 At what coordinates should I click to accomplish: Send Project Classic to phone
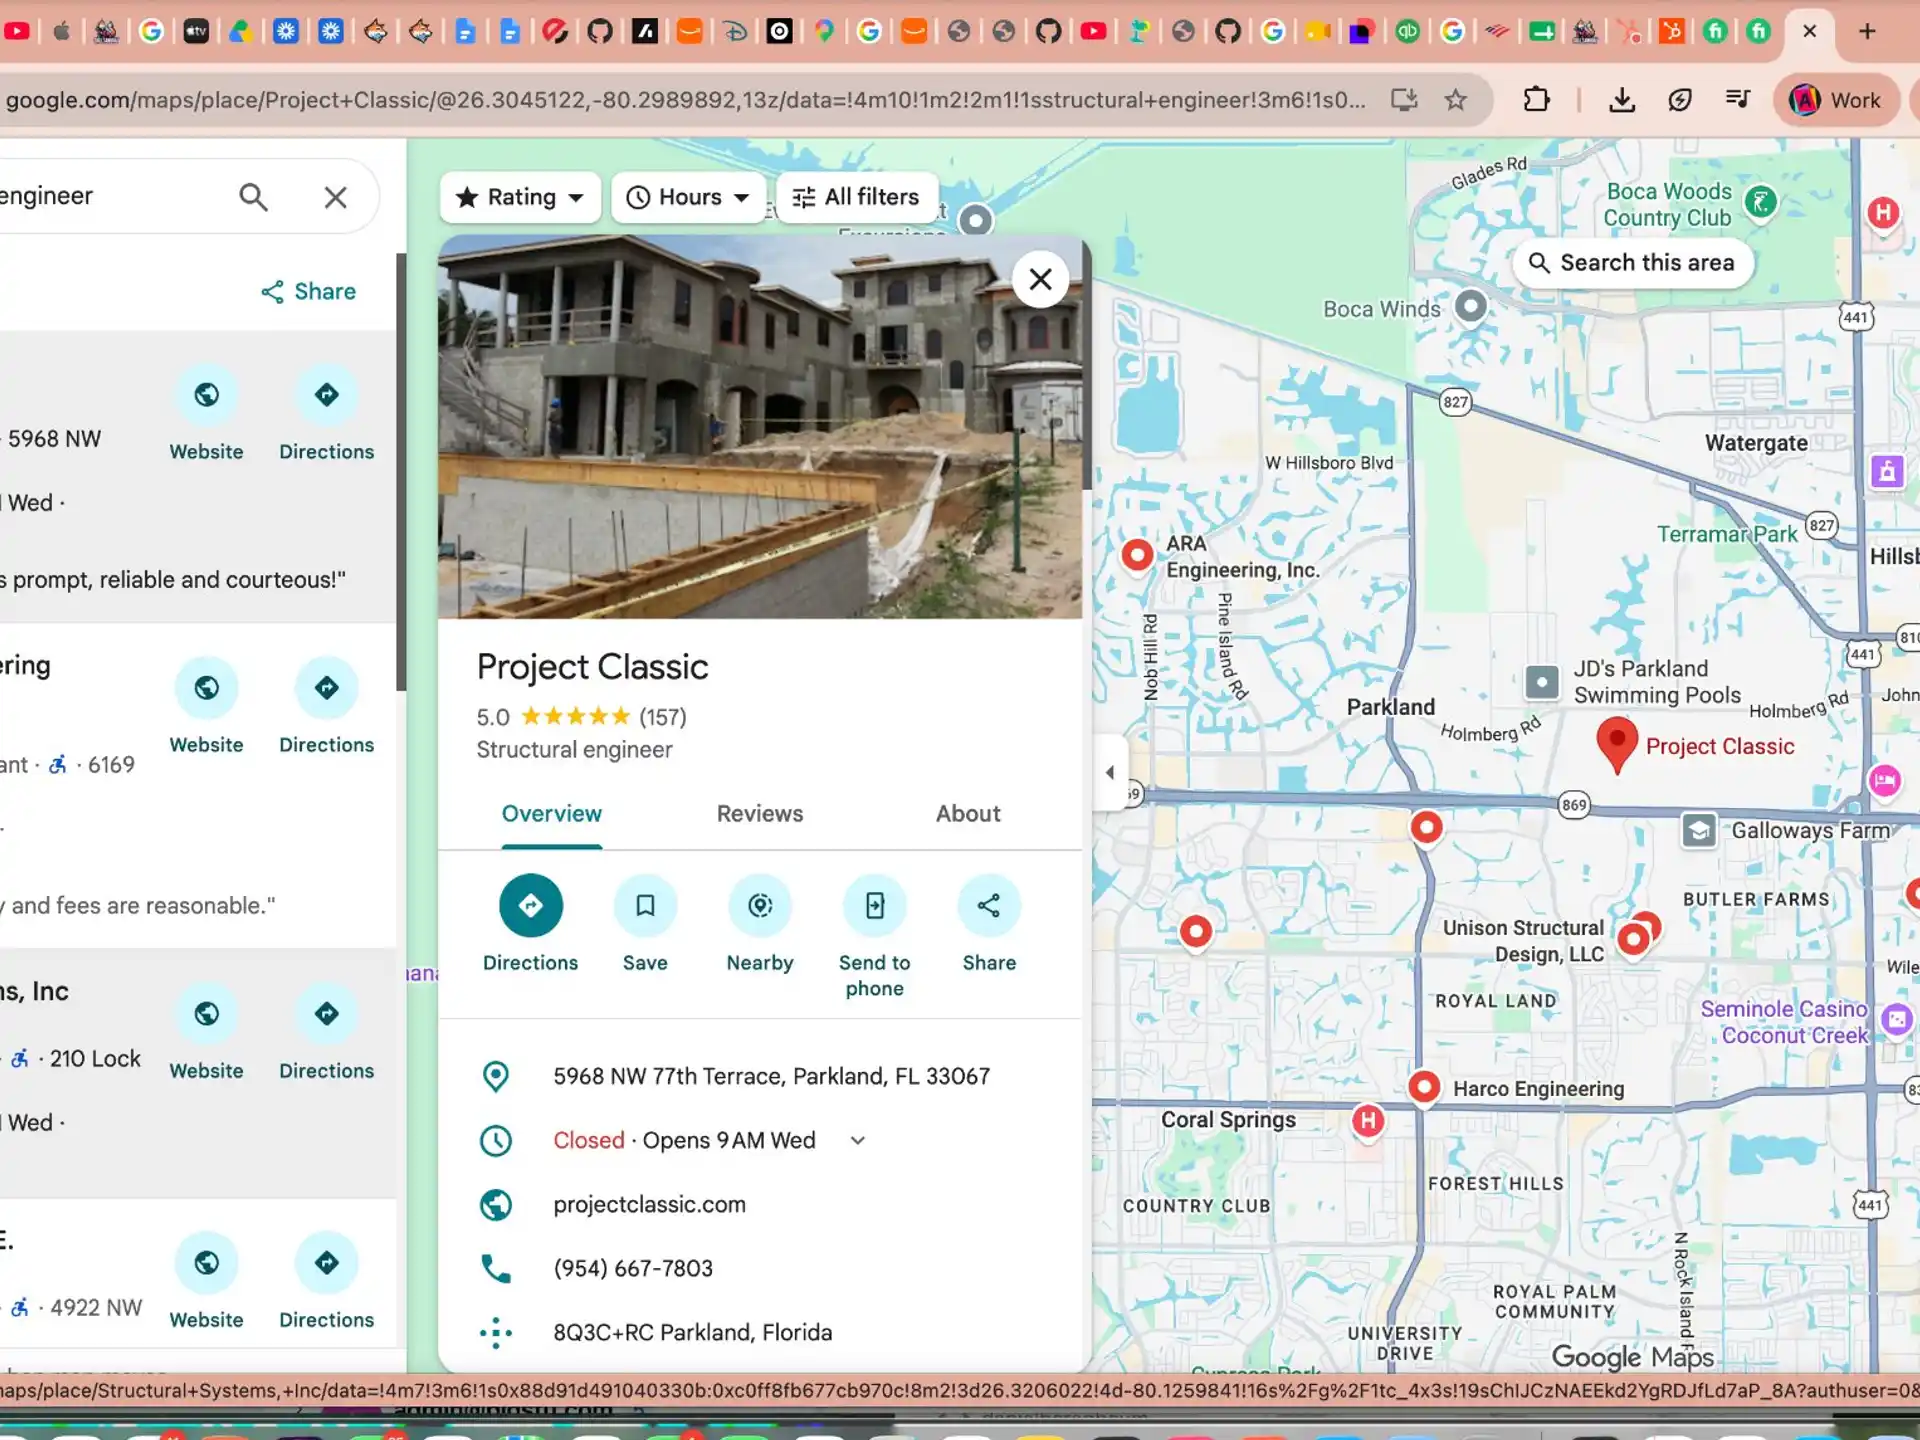click(874, 935)
